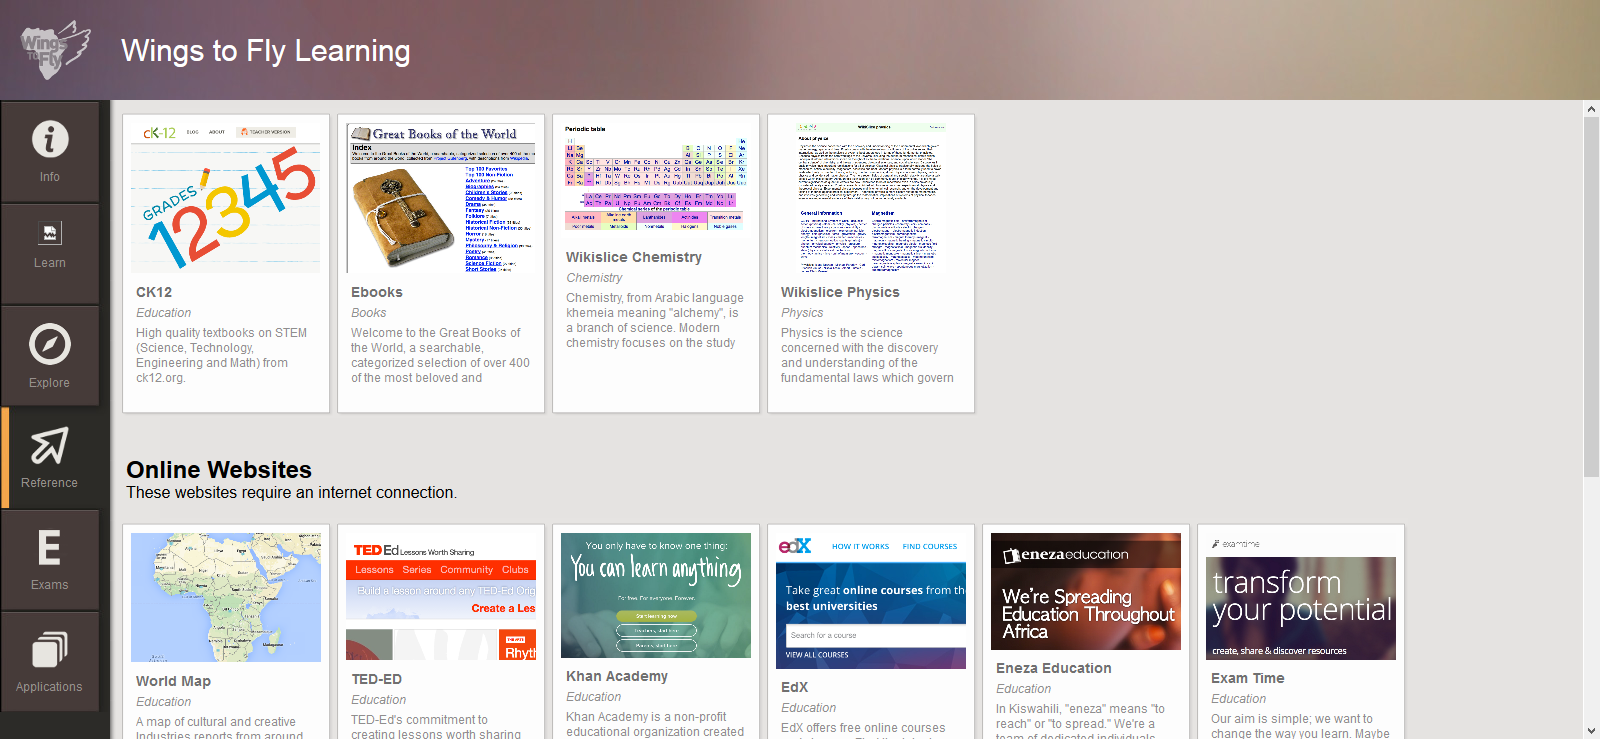Click the Wikislice Physics description text

point(868,355)
